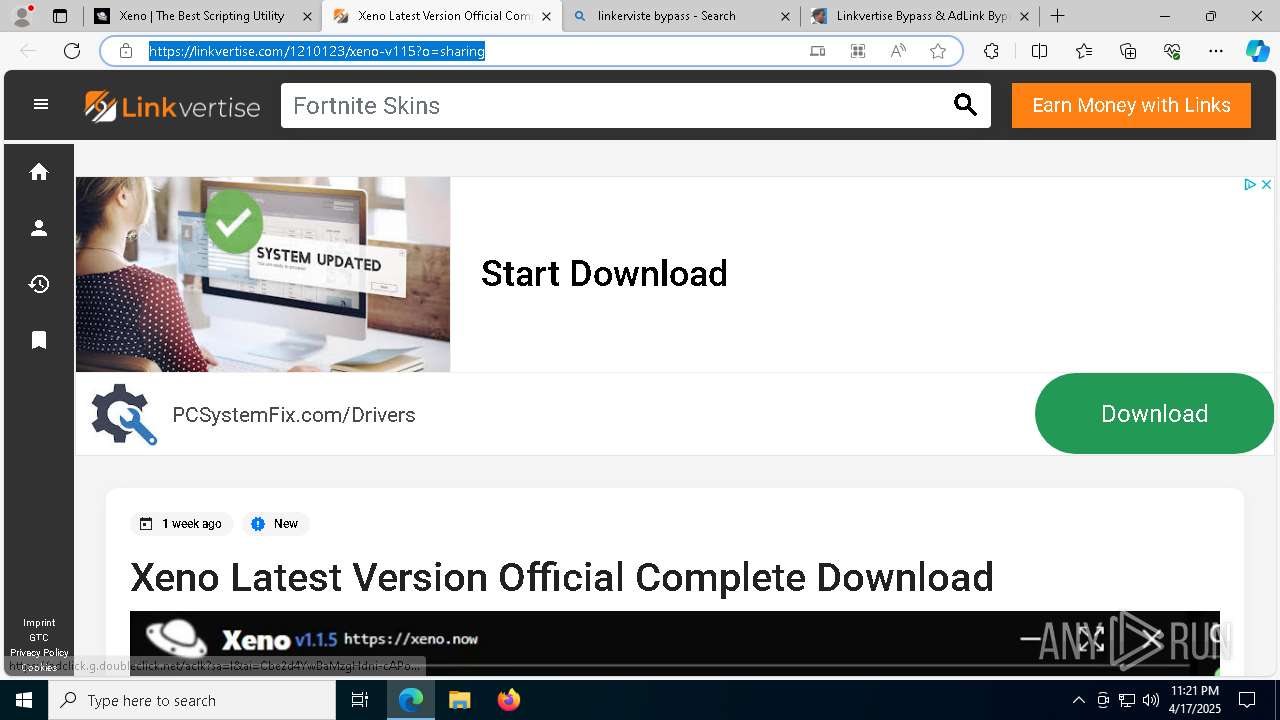Refresh the page in the browser
Image resolution: width=1280 pixels, height=720 pixels.
(72, 51)
